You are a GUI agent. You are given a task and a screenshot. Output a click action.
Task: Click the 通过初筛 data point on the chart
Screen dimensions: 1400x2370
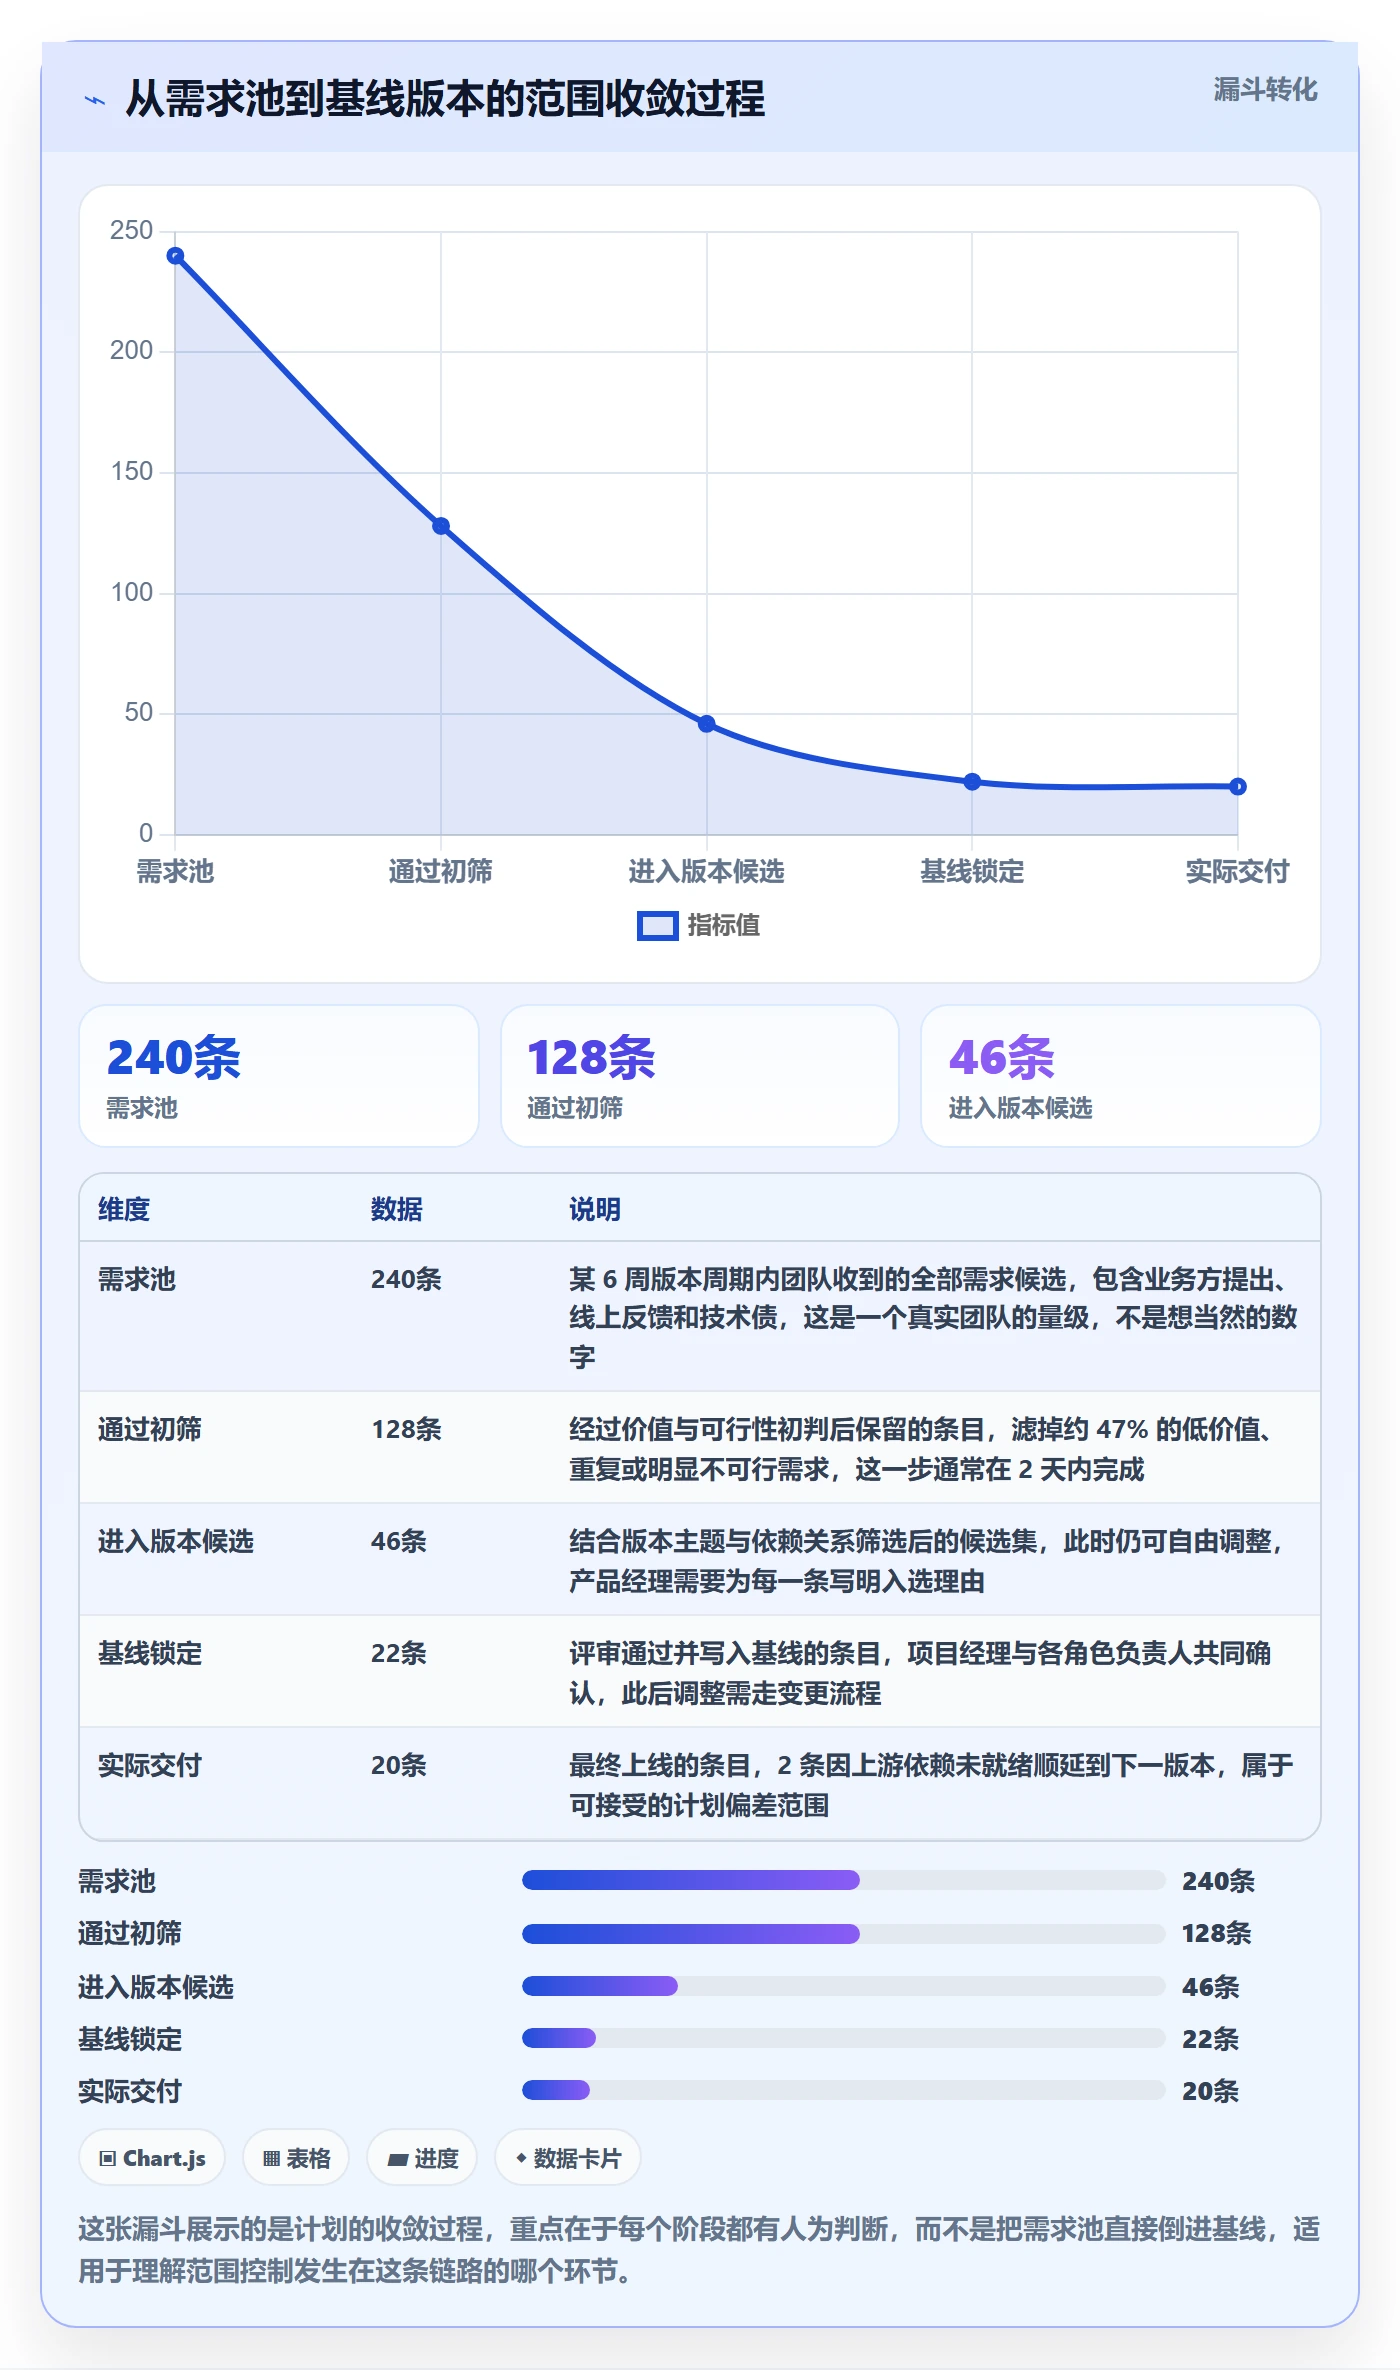441,526
